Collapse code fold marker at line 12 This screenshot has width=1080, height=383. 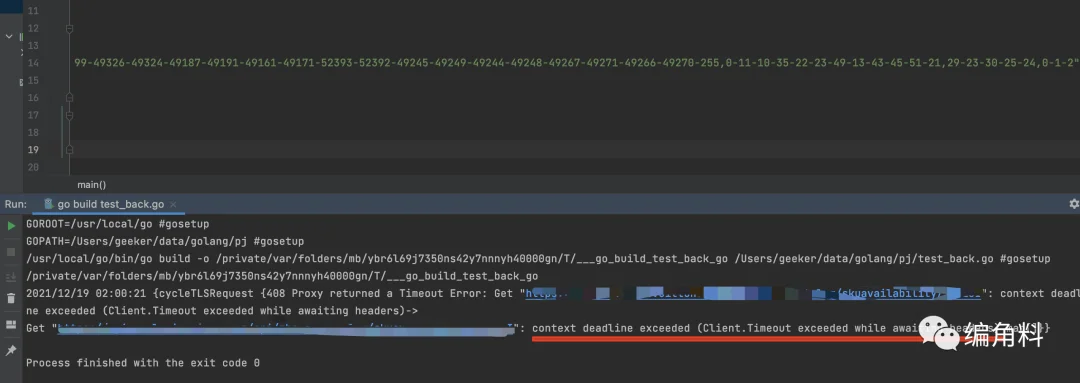tap(69, 29)
